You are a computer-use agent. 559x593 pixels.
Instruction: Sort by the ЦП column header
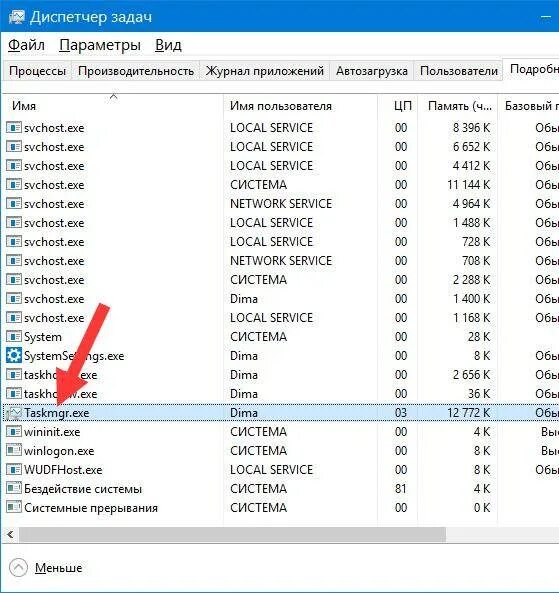[x=398, y=106]
